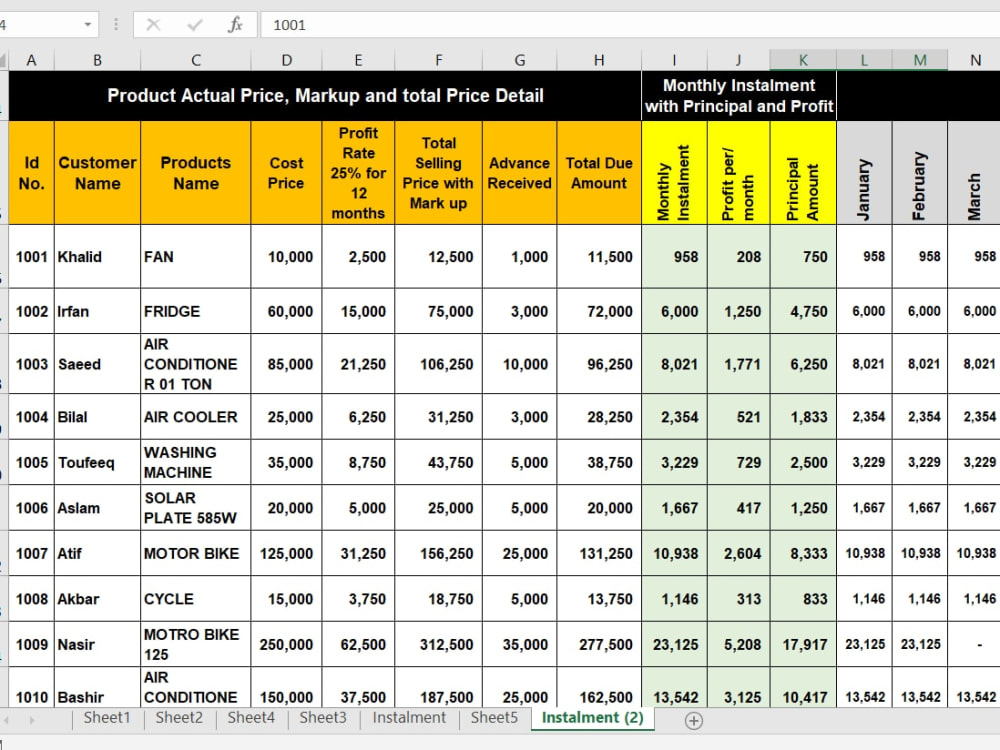Select column C header
Image resolution: width=1000 pixels, height=750 pixels.
point(196,61)
